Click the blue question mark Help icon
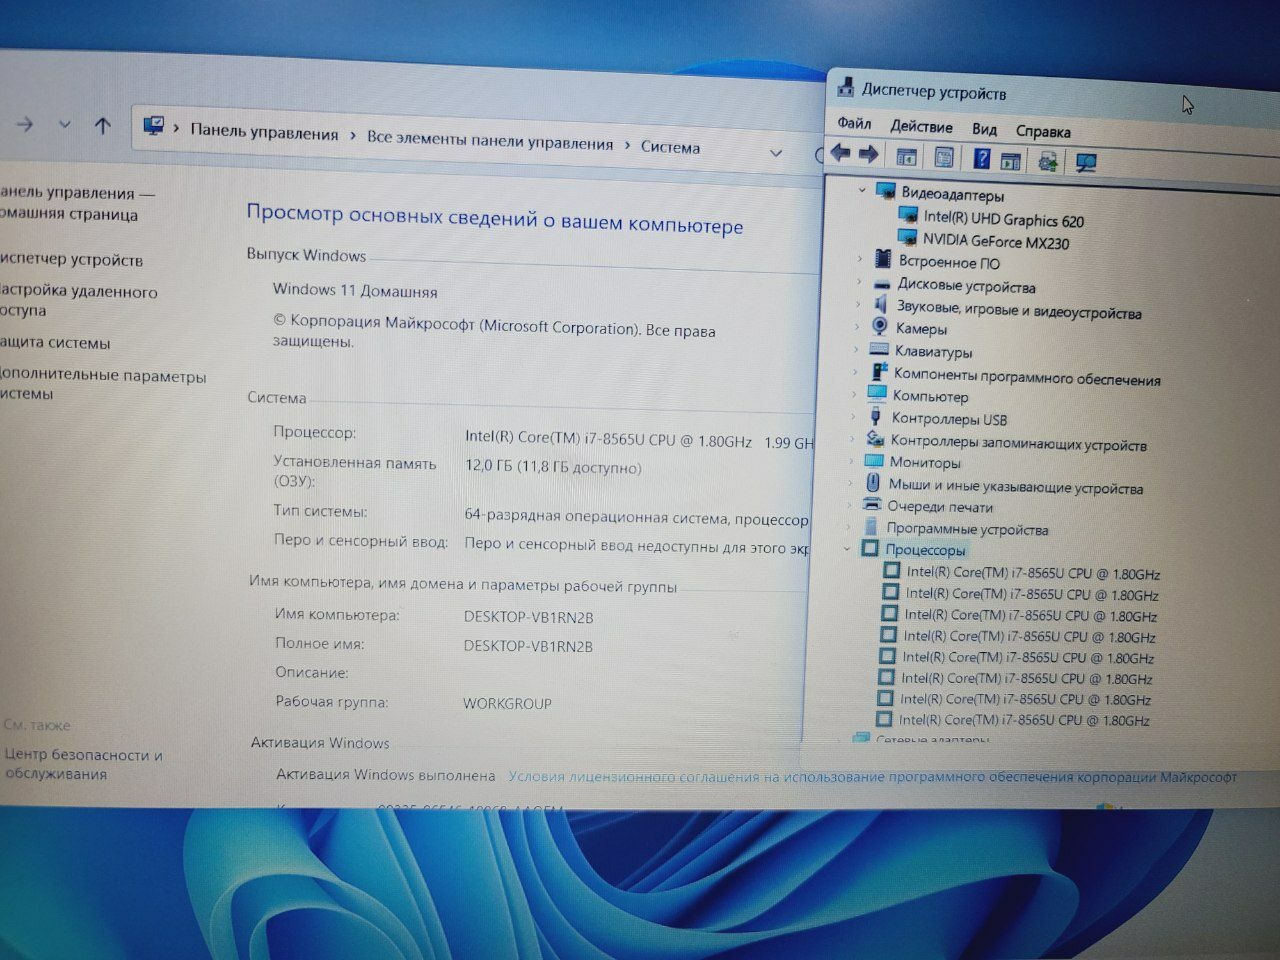Viewport: 1280px width, 960px height. pos(982,159)
